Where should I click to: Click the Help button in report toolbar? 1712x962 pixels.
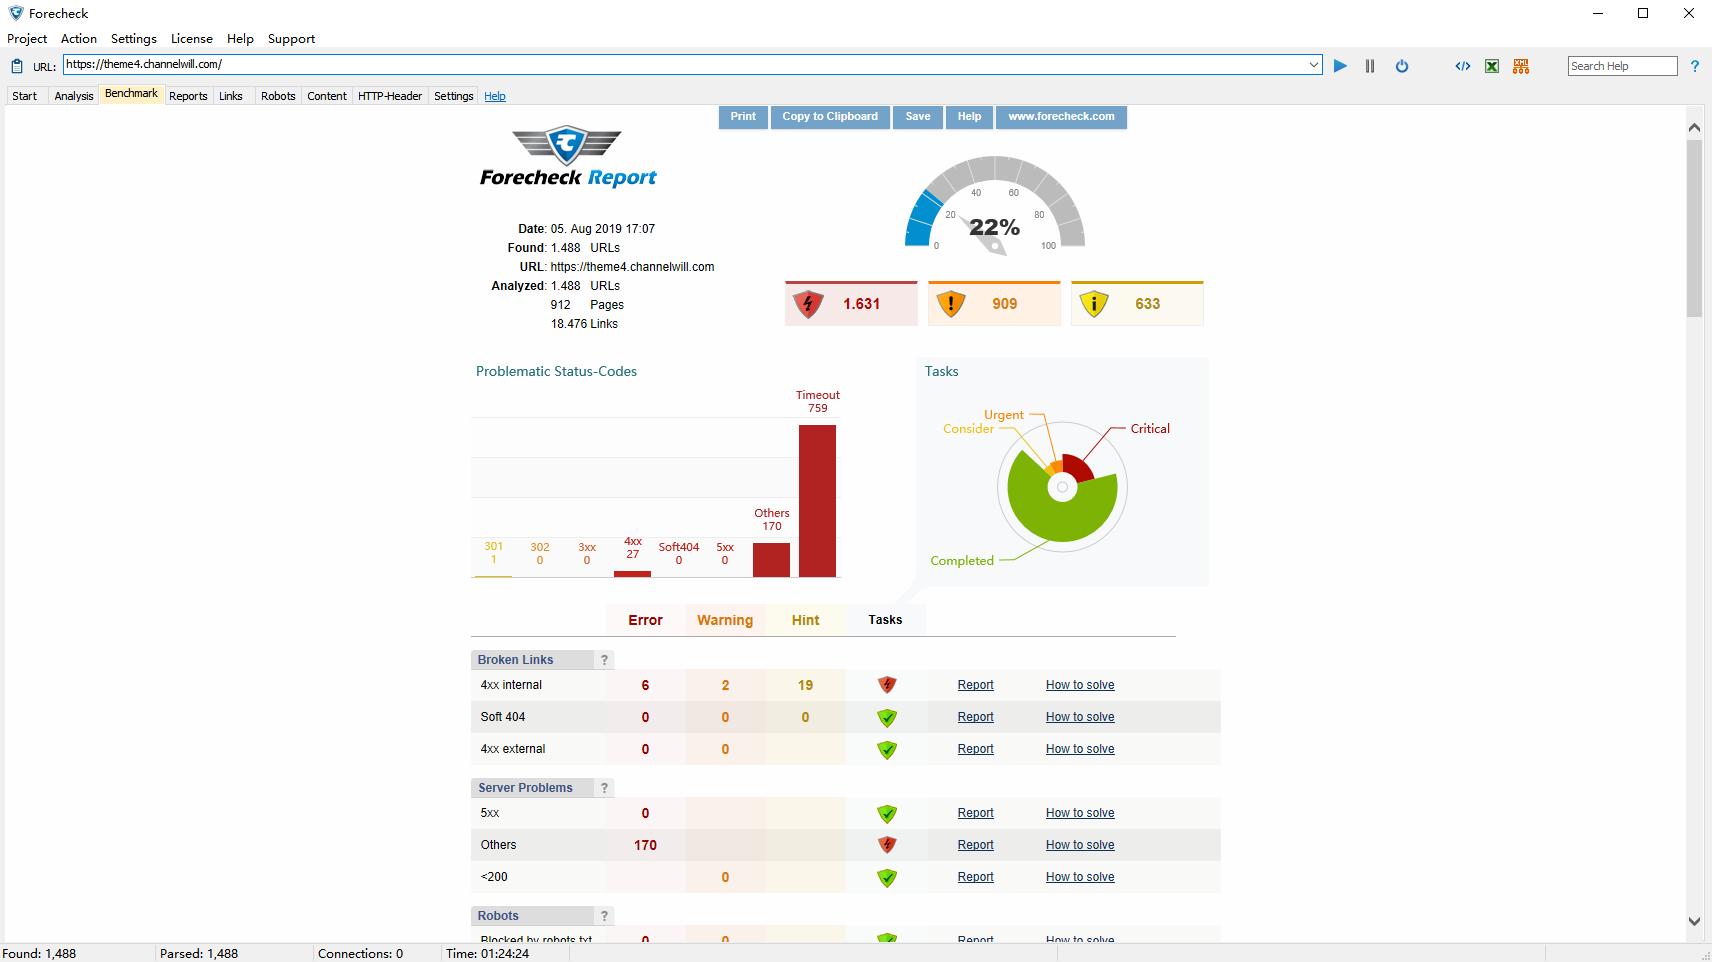pyautogui.click(x=969, y=117)
